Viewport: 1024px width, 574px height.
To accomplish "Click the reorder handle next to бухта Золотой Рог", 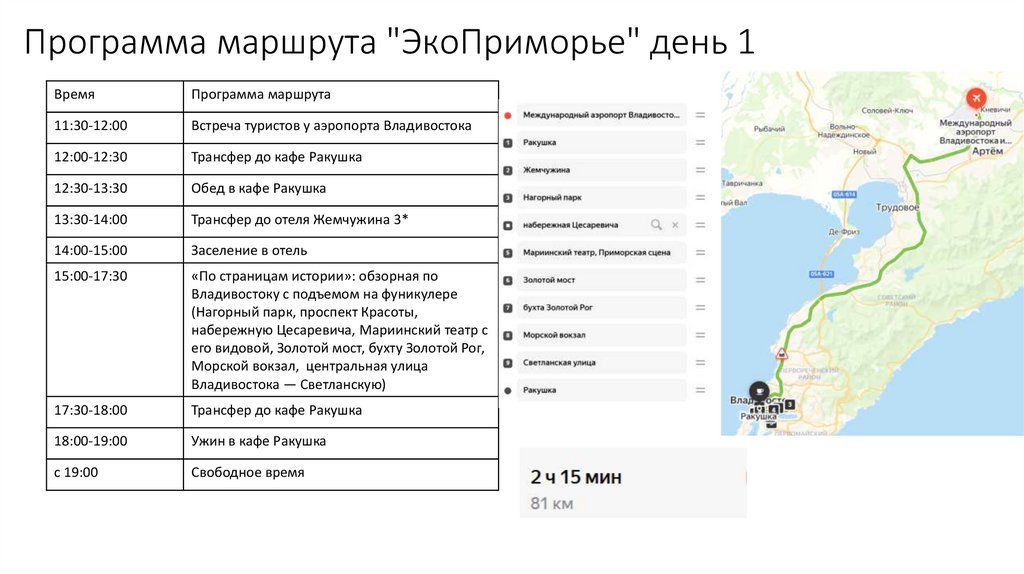I will click(x=700, y=308).
